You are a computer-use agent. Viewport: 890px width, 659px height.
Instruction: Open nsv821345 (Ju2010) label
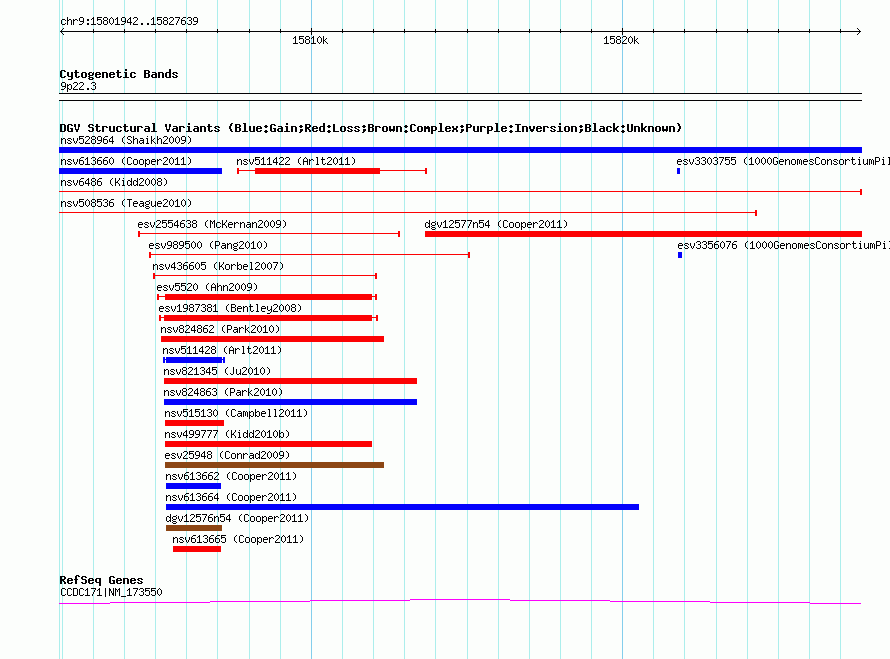pyautogui.click(x=217, y=371)
